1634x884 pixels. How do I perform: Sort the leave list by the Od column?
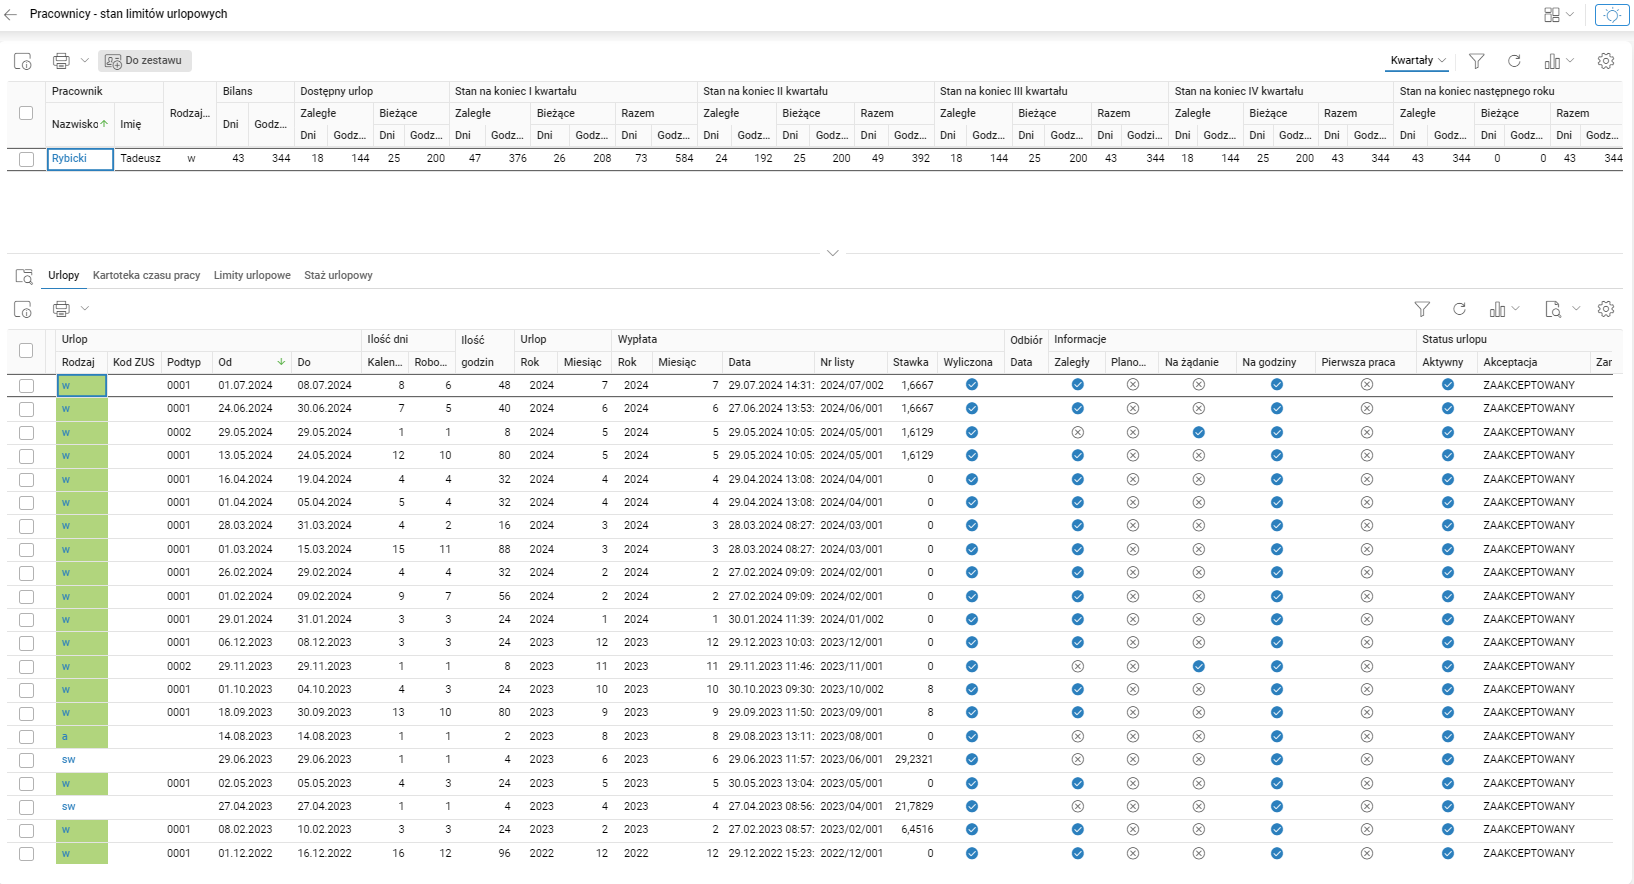pos(252,362)
